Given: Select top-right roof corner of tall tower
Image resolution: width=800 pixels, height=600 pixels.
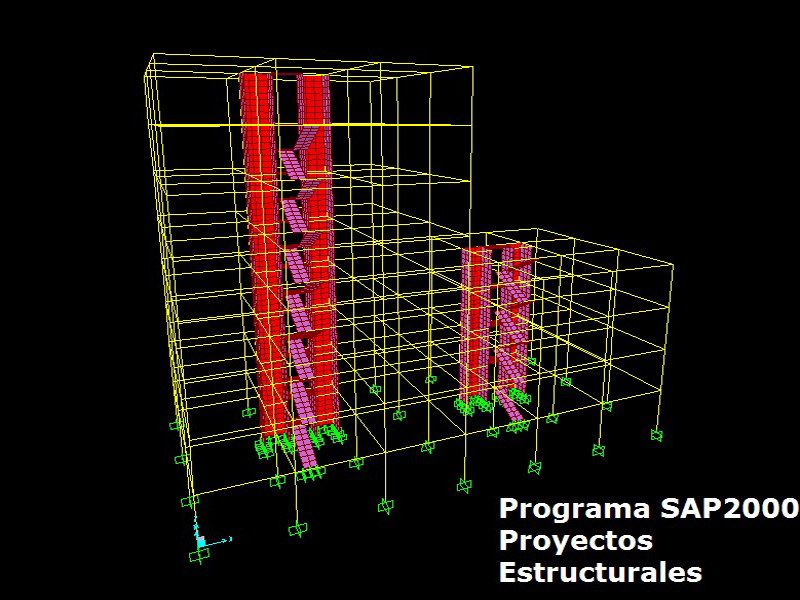Looking at the screenshot, I should click(x=472, y=68).
